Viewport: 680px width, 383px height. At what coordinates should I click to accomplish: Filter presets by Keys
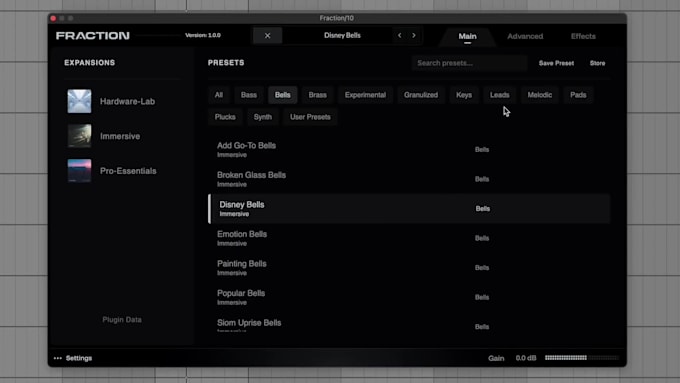tap(464, 95)
